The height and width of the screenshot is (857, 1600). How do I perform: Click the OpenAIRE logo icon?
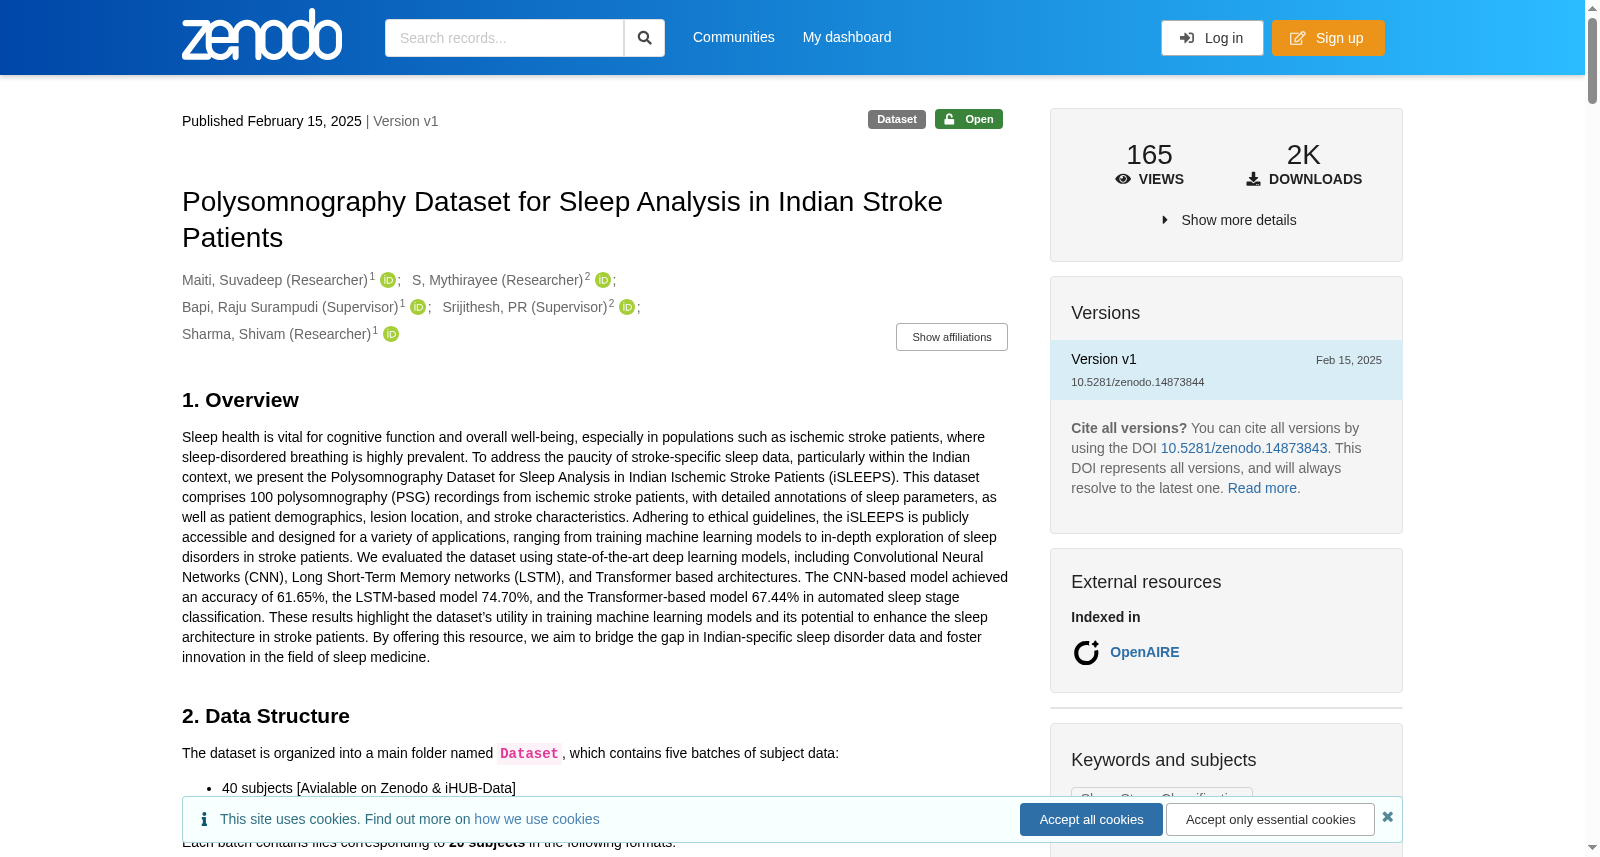(x=1086, y=653)
